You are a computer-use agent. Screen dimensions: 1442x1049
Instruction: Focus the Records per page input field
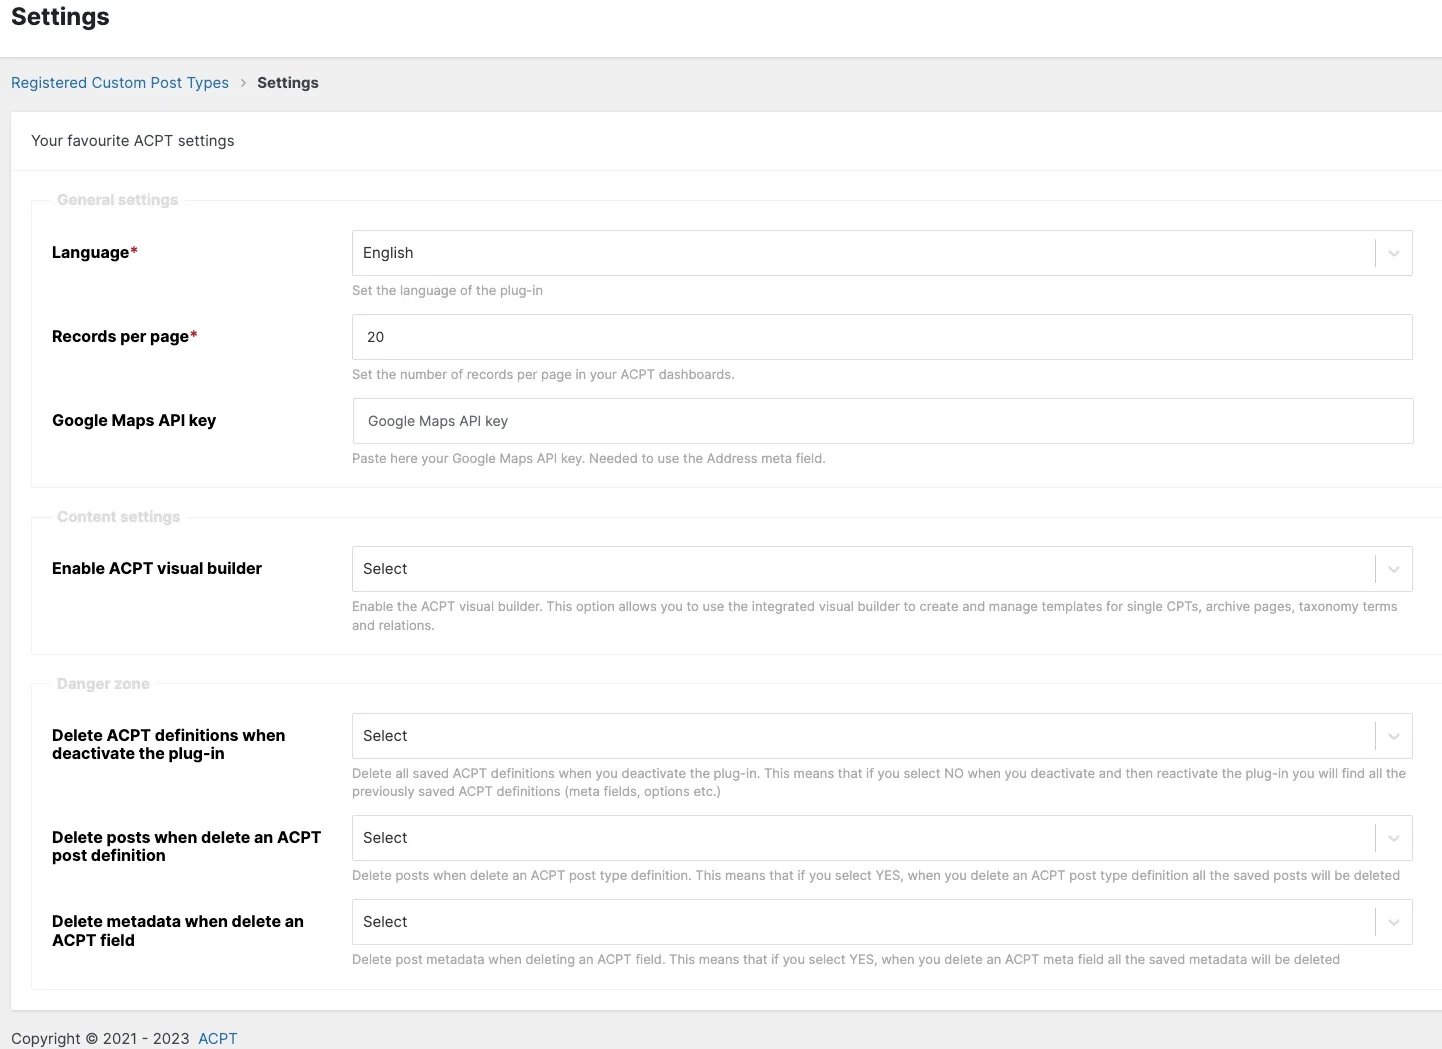click(x=881, y=338)
